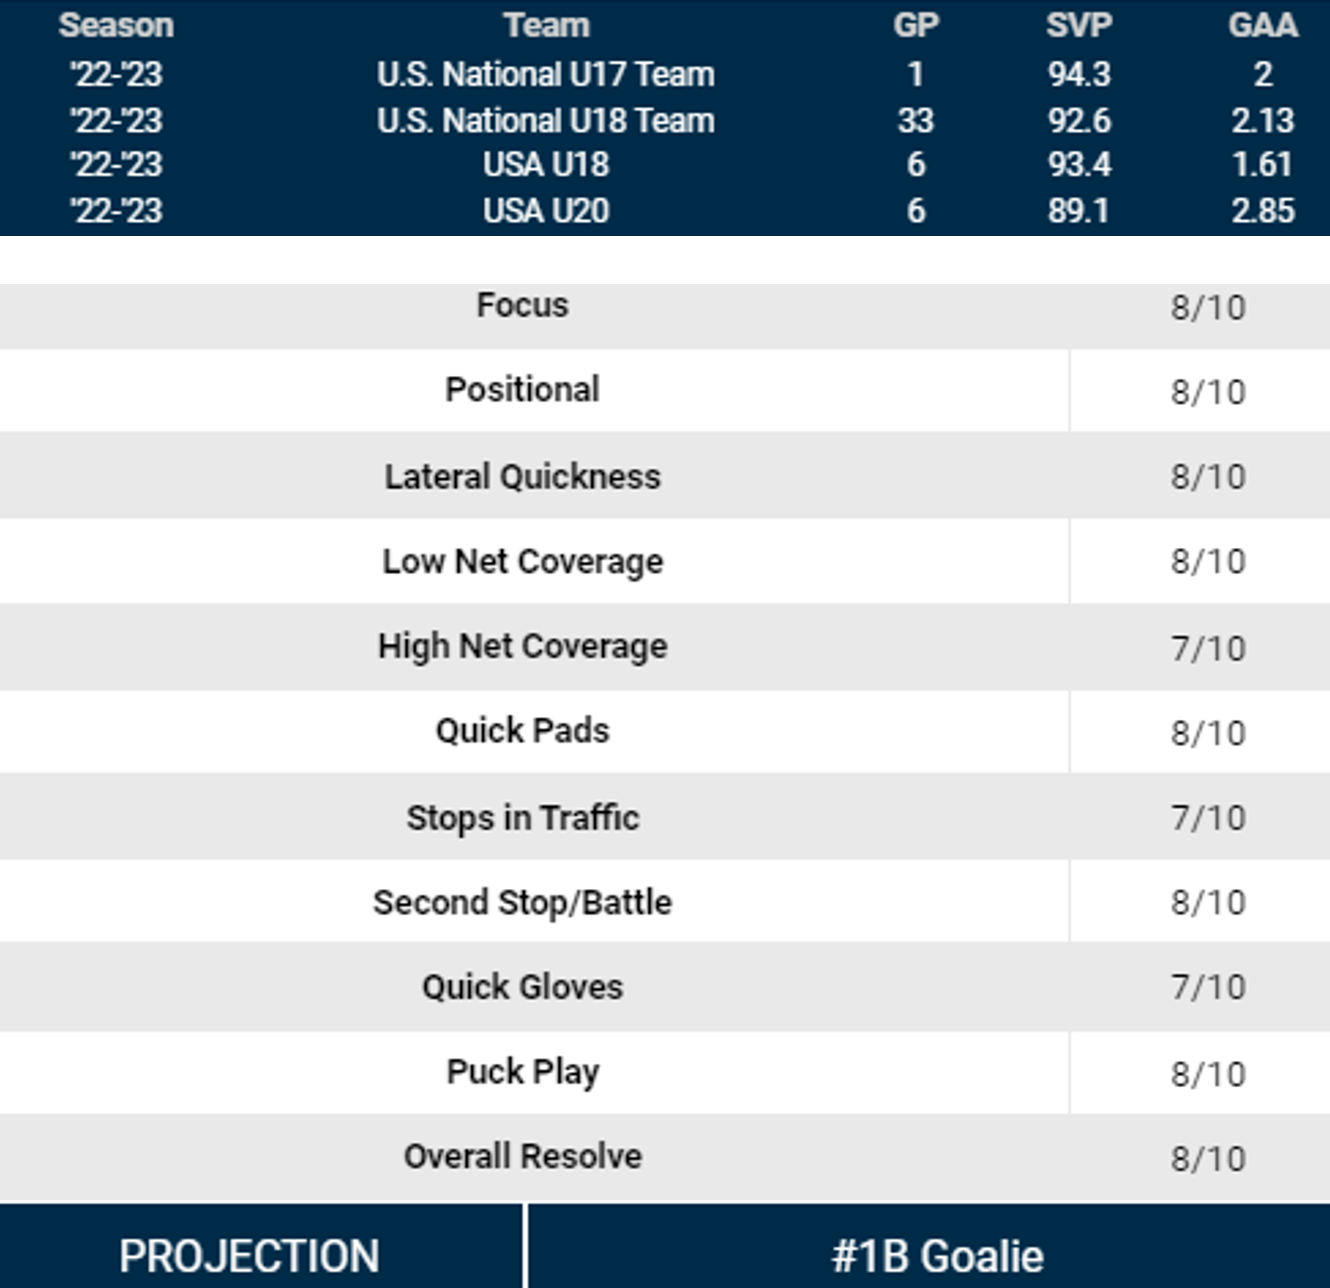Click the USA U20 team name
1330x1288 pixels.
546,211
